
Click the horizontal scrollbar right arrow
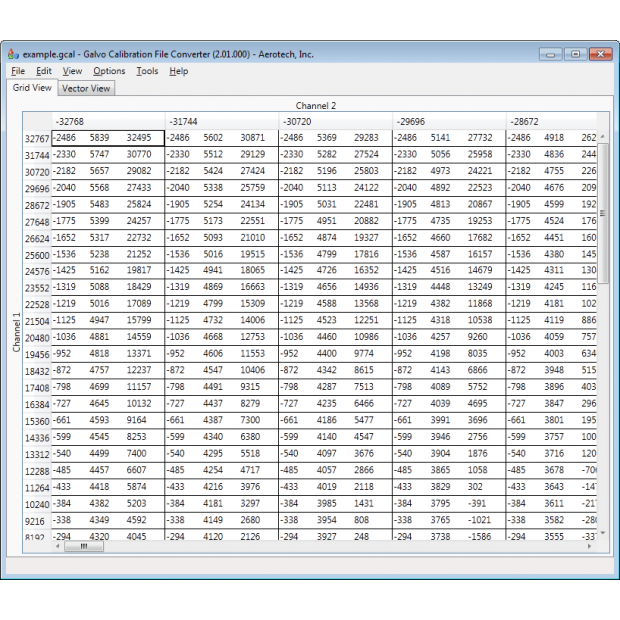(x=590, y=547)
